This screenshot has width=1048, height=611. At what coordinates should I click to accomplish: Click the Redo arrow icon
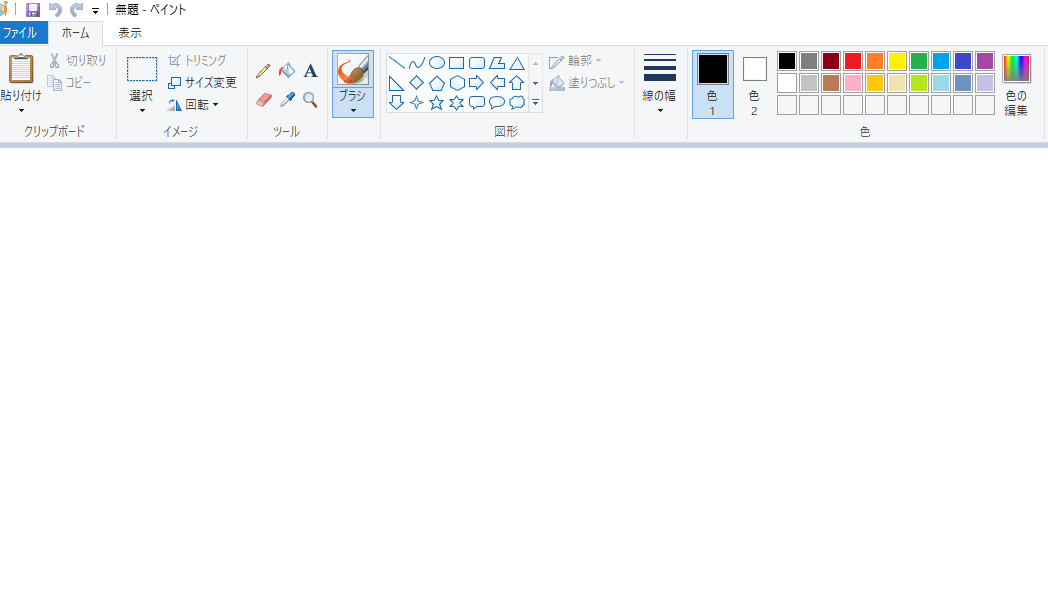pos(77,10)
